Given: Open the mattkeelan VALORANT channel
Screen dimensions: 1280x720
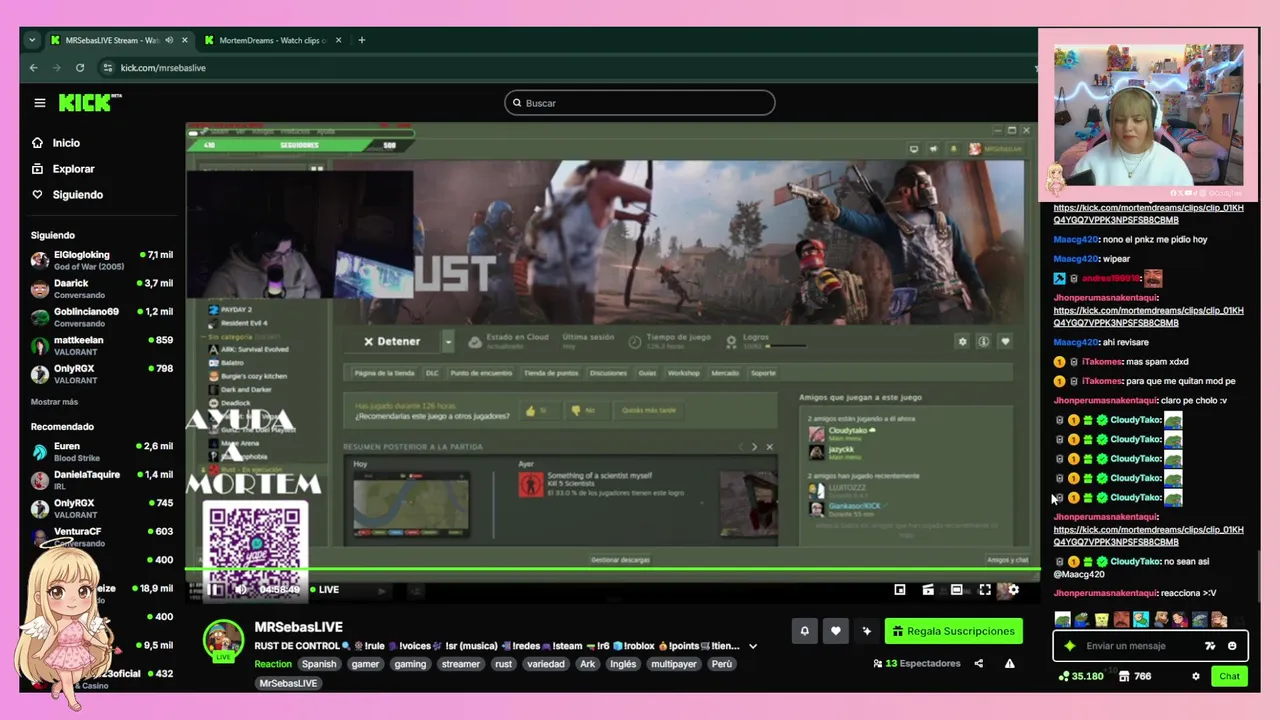Looking at the screenshot, I should 100,346.
